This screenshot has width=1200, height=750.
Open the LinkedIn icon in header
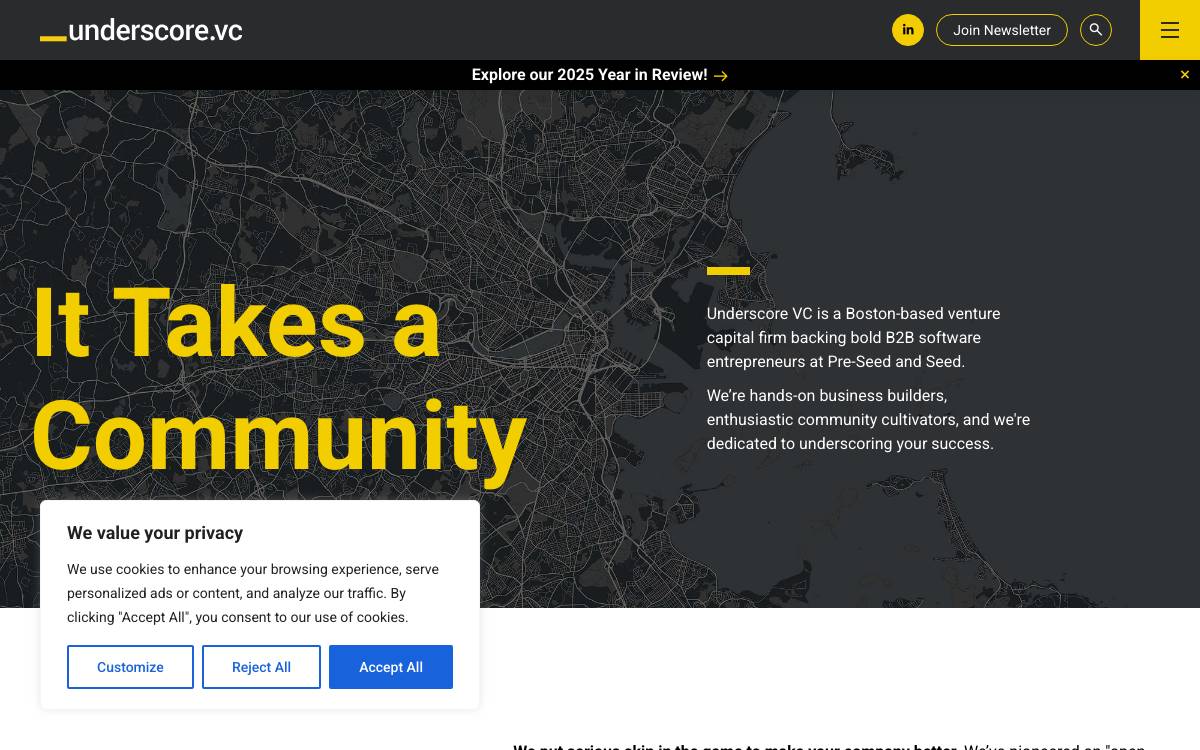click(x=908, y=30)
